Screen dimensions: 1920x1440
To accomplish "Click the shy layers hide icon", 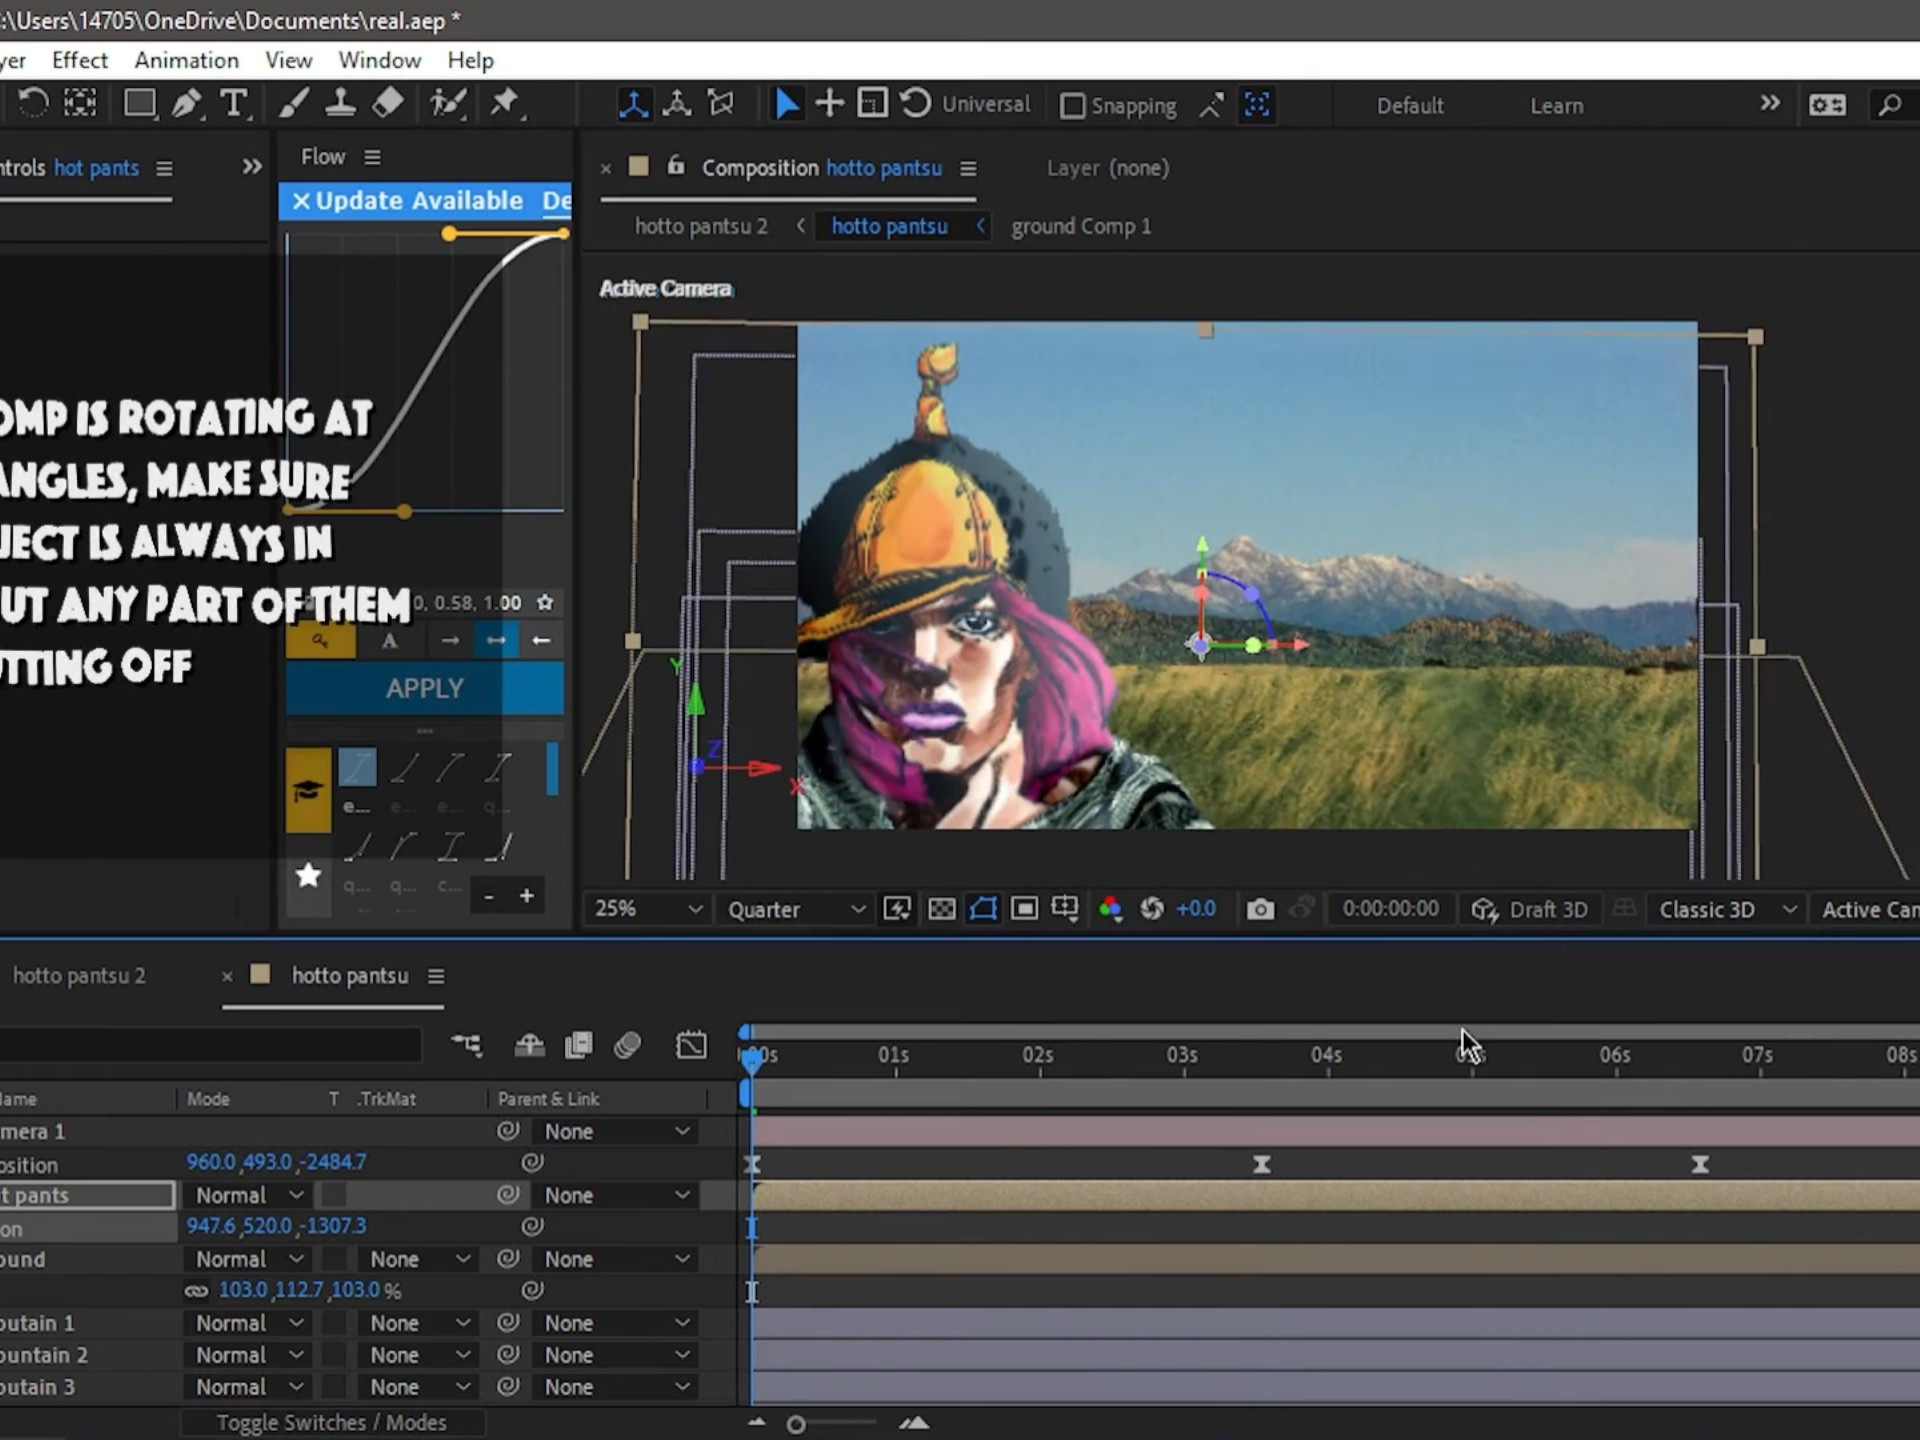I will point(529,1045).
